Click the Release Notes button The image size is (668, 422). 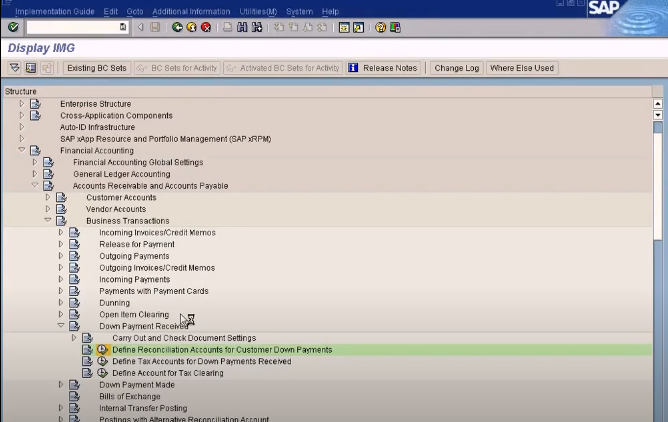click(383, 68)
